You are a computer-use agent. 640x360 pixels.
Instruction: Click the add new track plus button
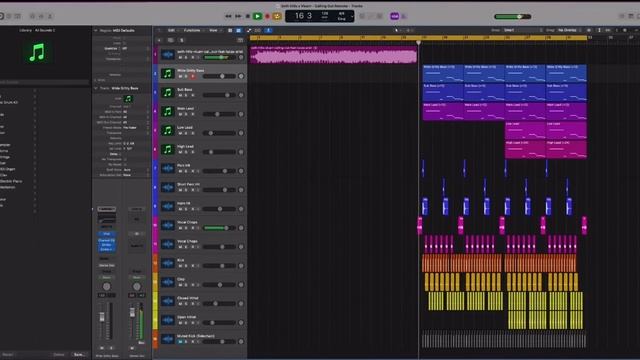point(159,40)
